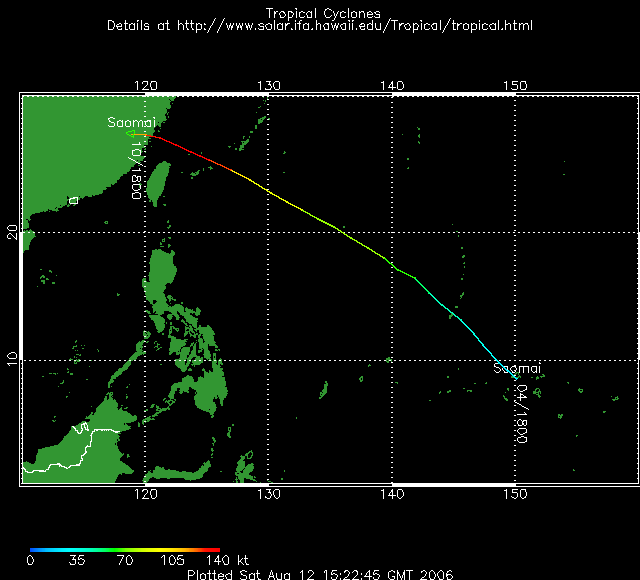Screen dimensions: 640x580
Task: Click the Saomai label near the China coast
Action: click(x=128, y=122)
